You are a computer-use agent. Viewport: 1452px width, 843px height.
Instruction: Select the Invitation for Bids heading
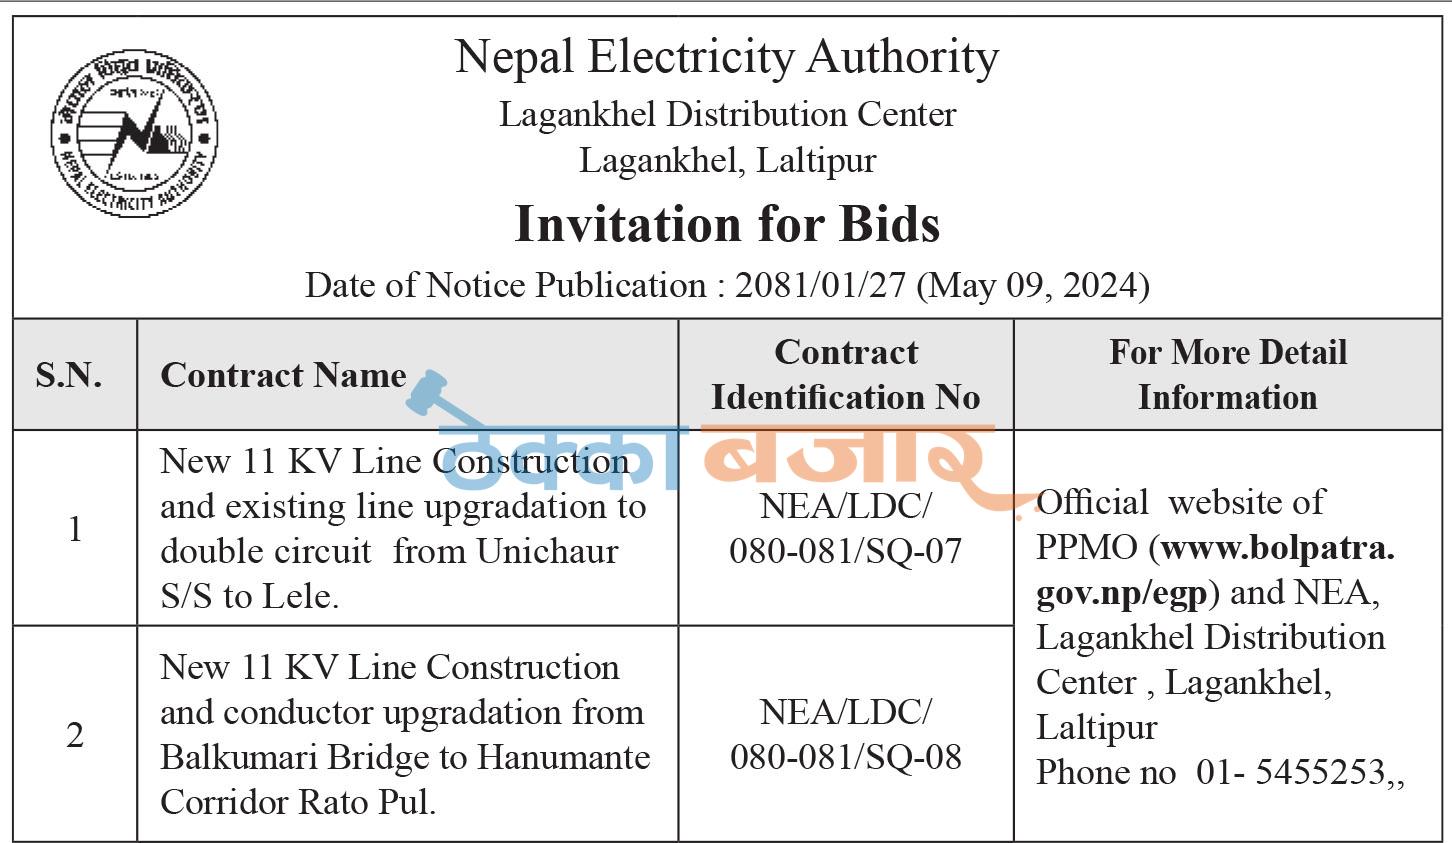(x=727, y=224)
